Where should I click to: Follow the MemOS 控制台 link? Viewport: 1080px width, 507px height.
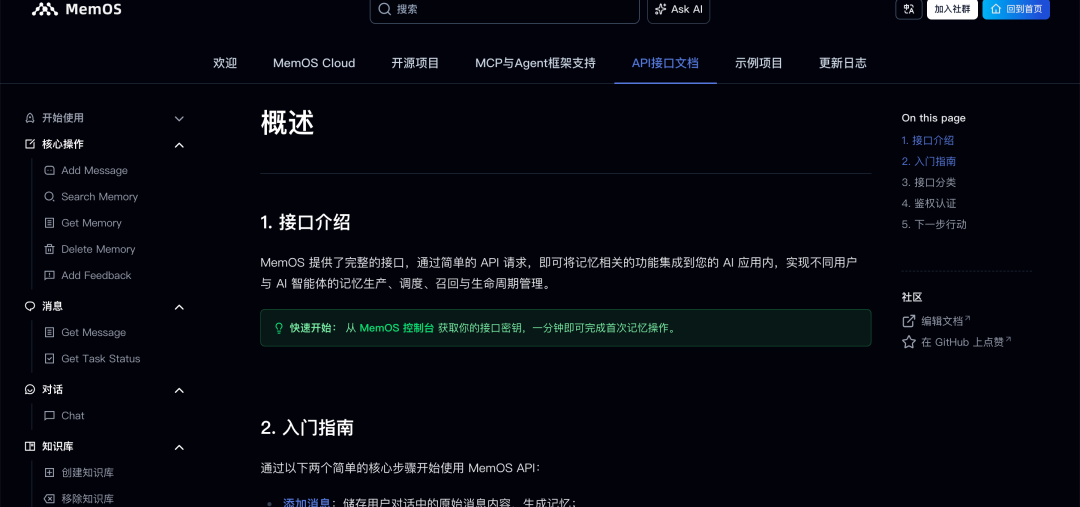point(397,328)
